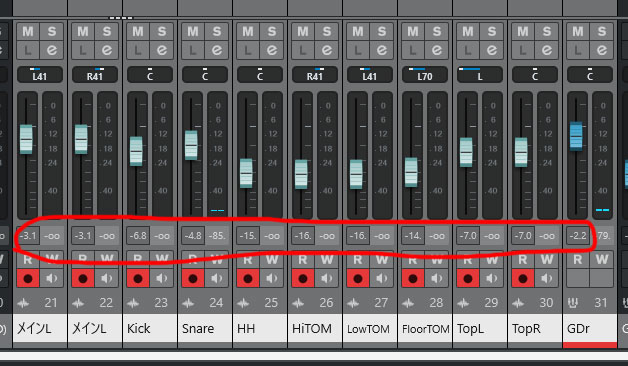The image size is (628, 366).
Task: Solo the TopR channel
Action: click(547, 32)
